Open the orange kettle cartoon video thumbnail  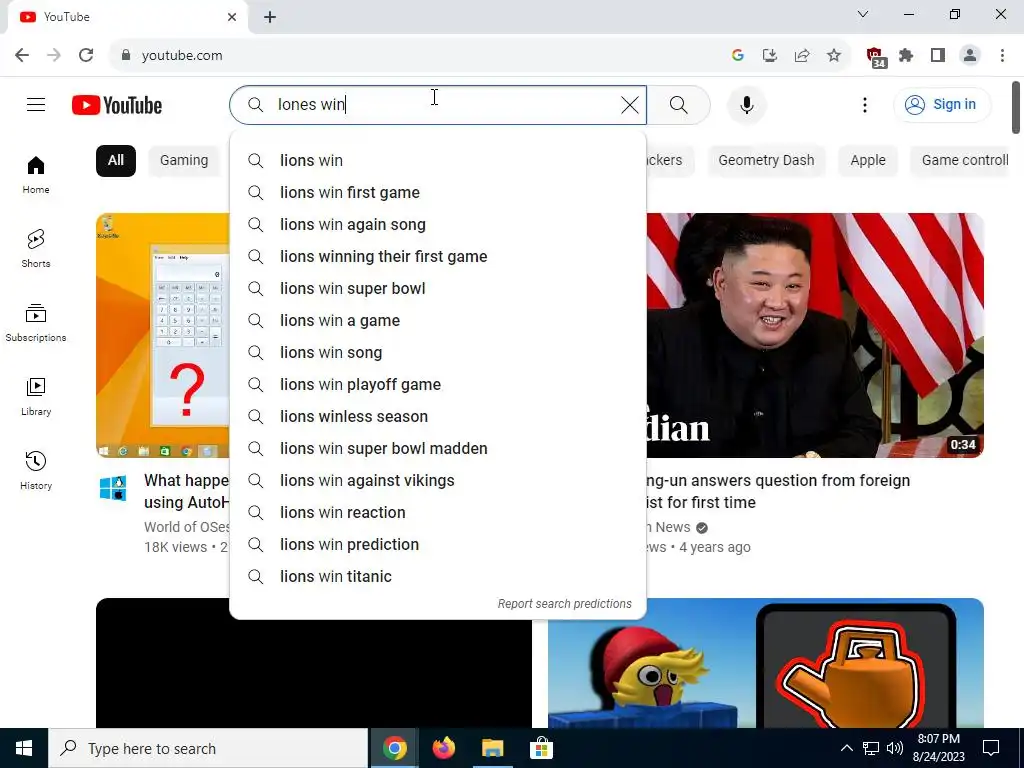765,663
